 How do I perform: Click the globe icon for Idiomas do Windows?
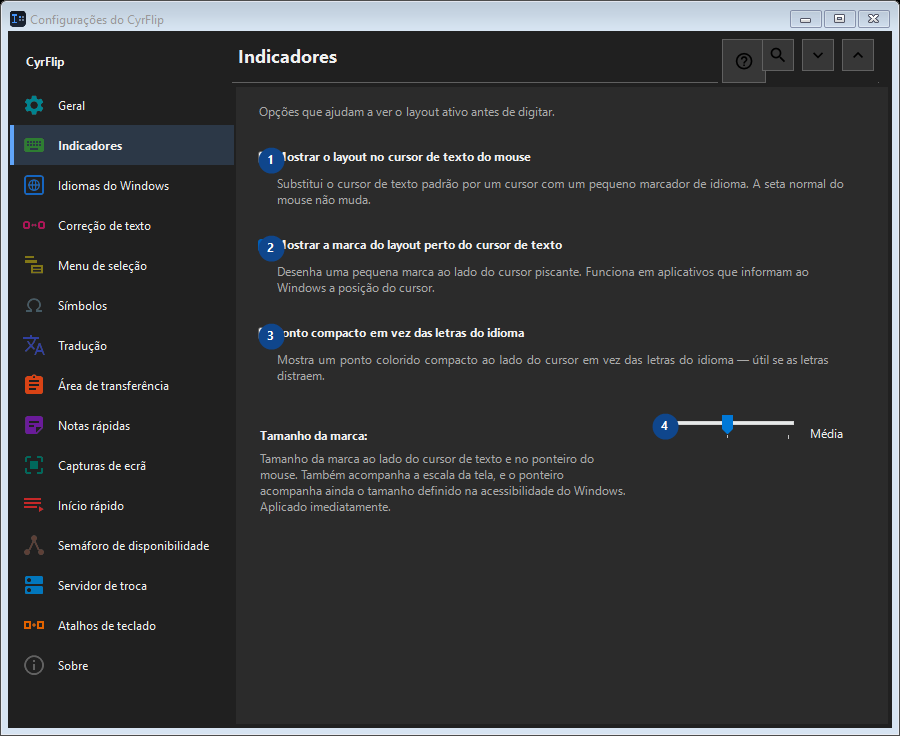(34, 185)
